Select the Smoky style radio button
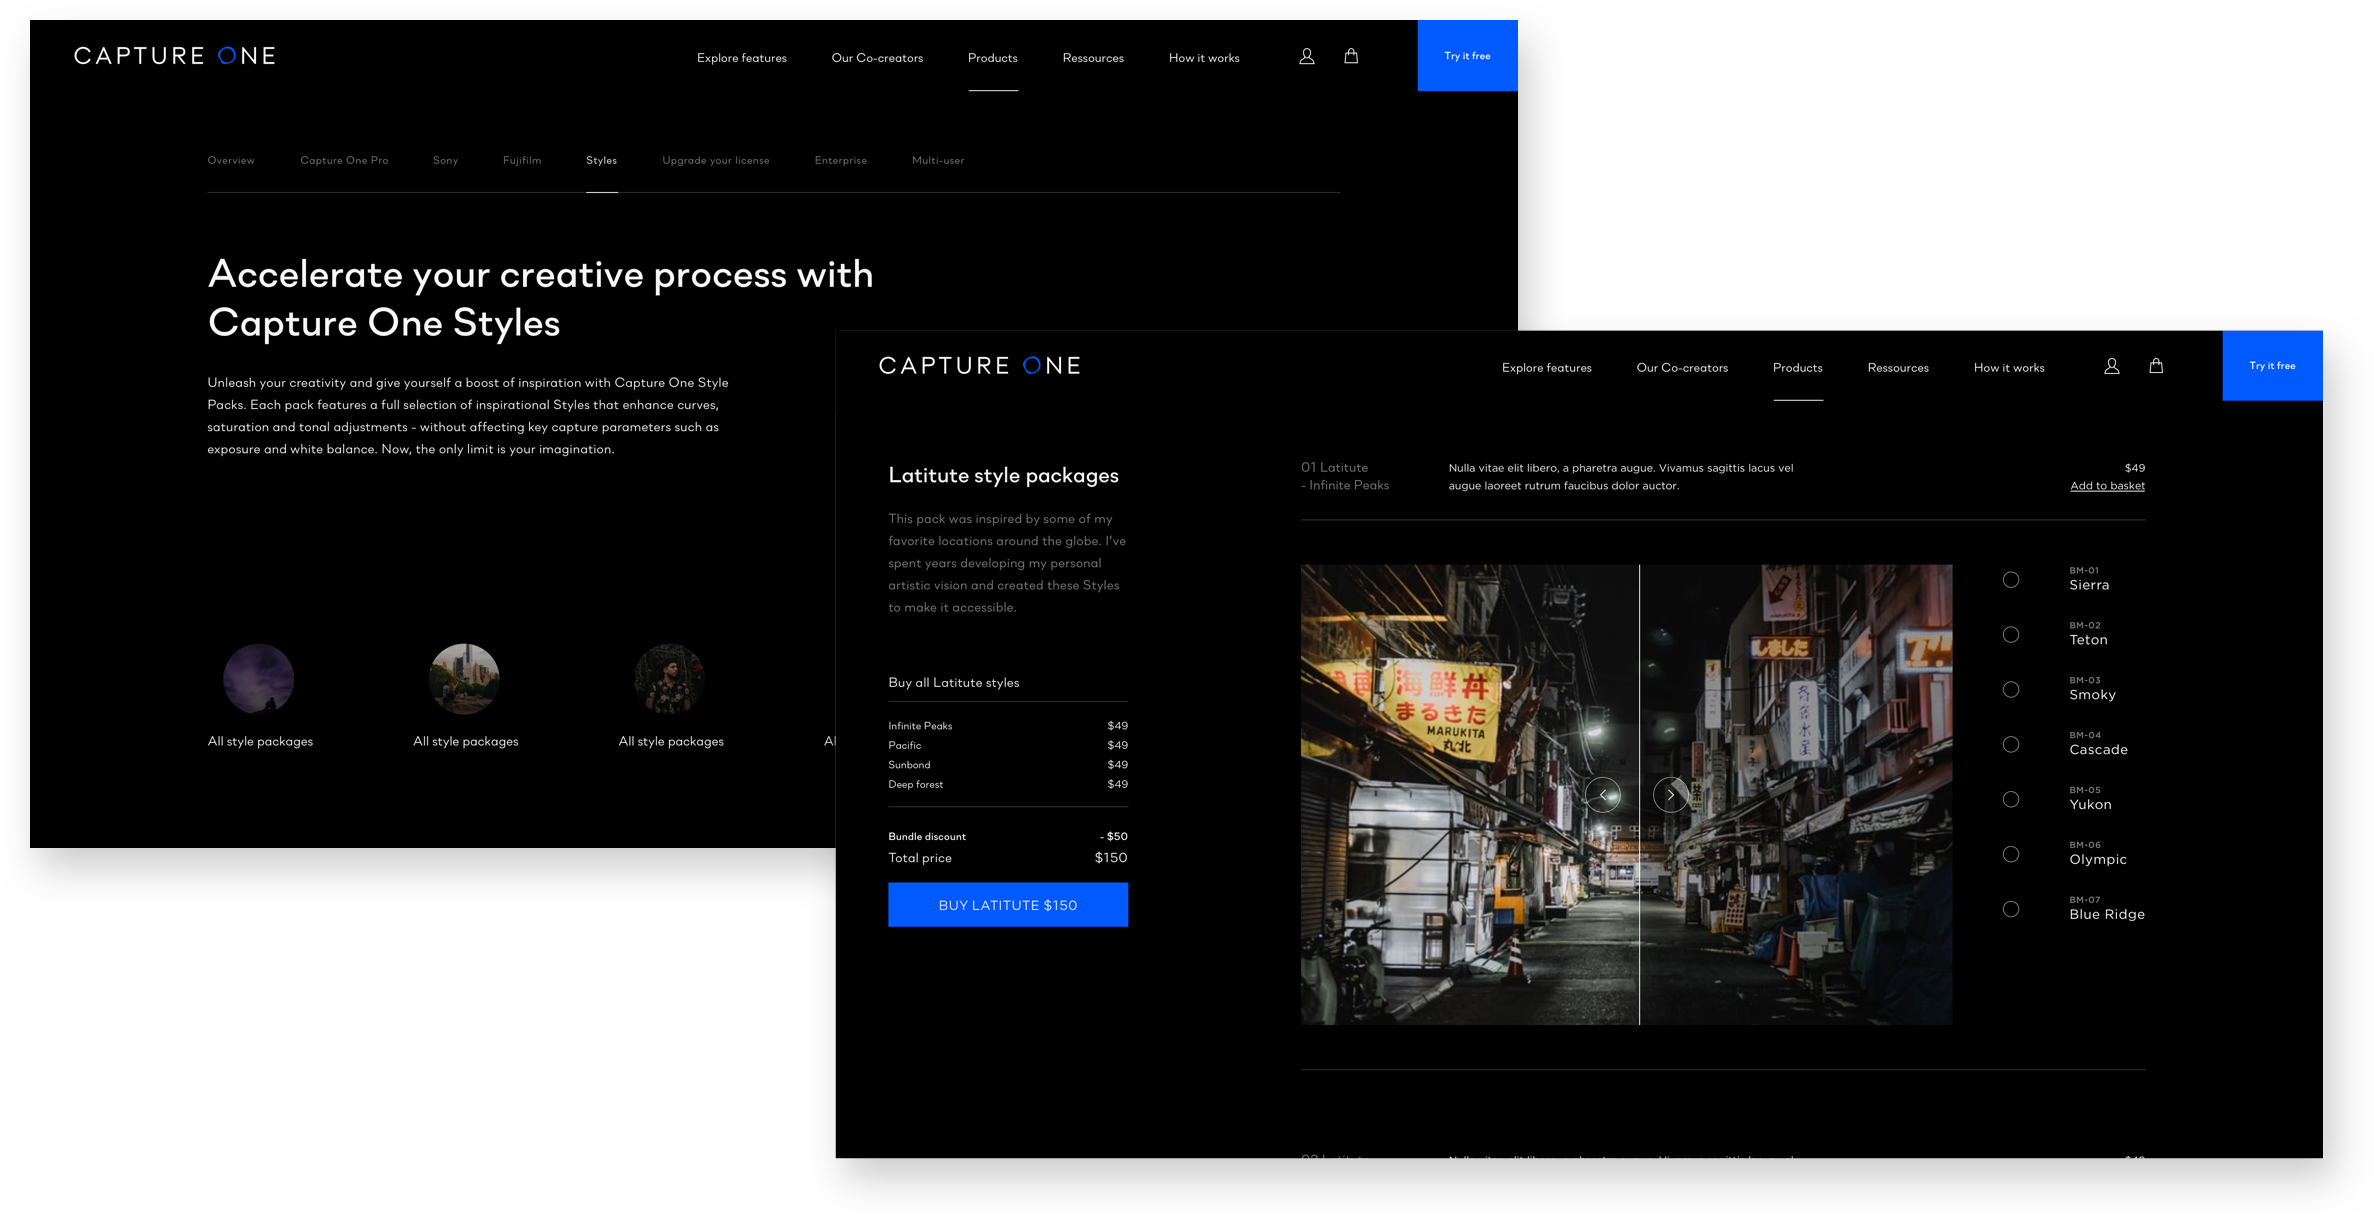The image size is (2374, 1219). click(2011, 690)
